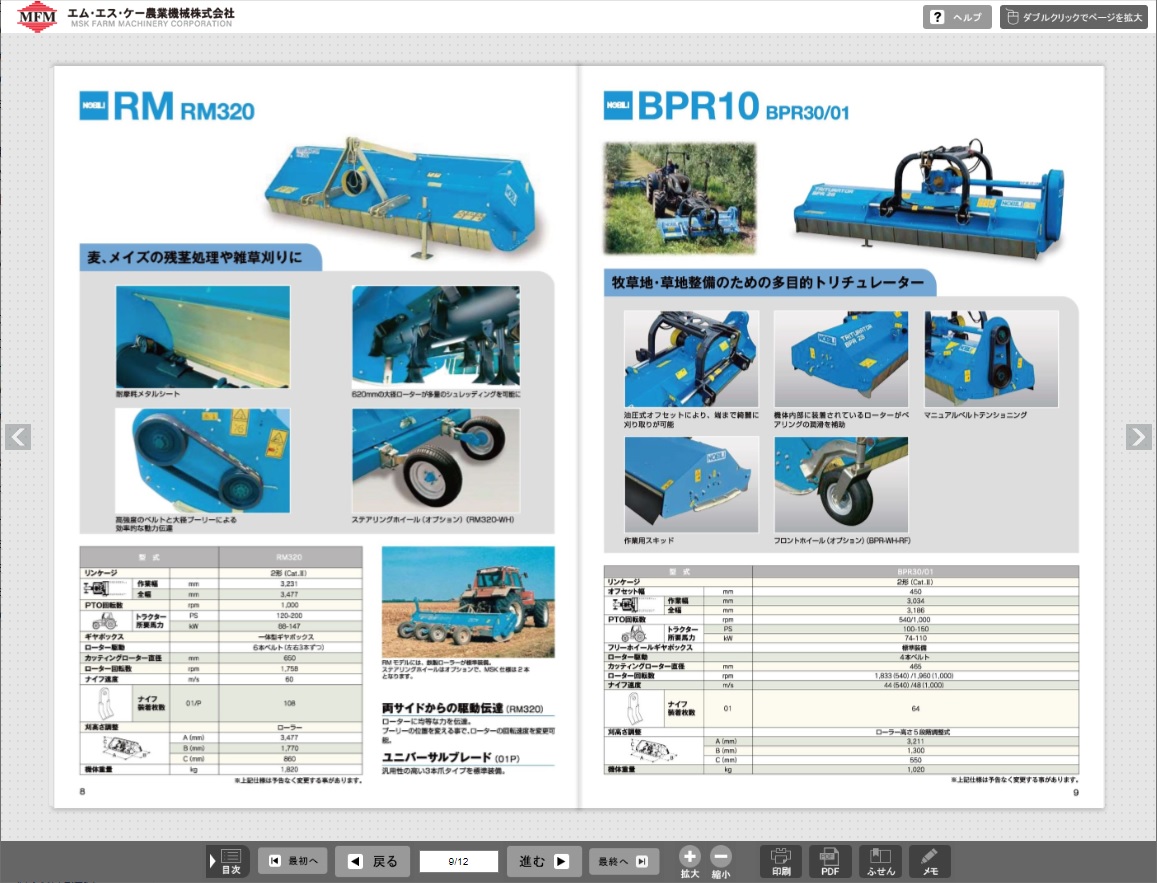The width and height of the screenshot is (1157, 883).
Task: Click the red tractor field photo
Action: [x=468, y=602]
